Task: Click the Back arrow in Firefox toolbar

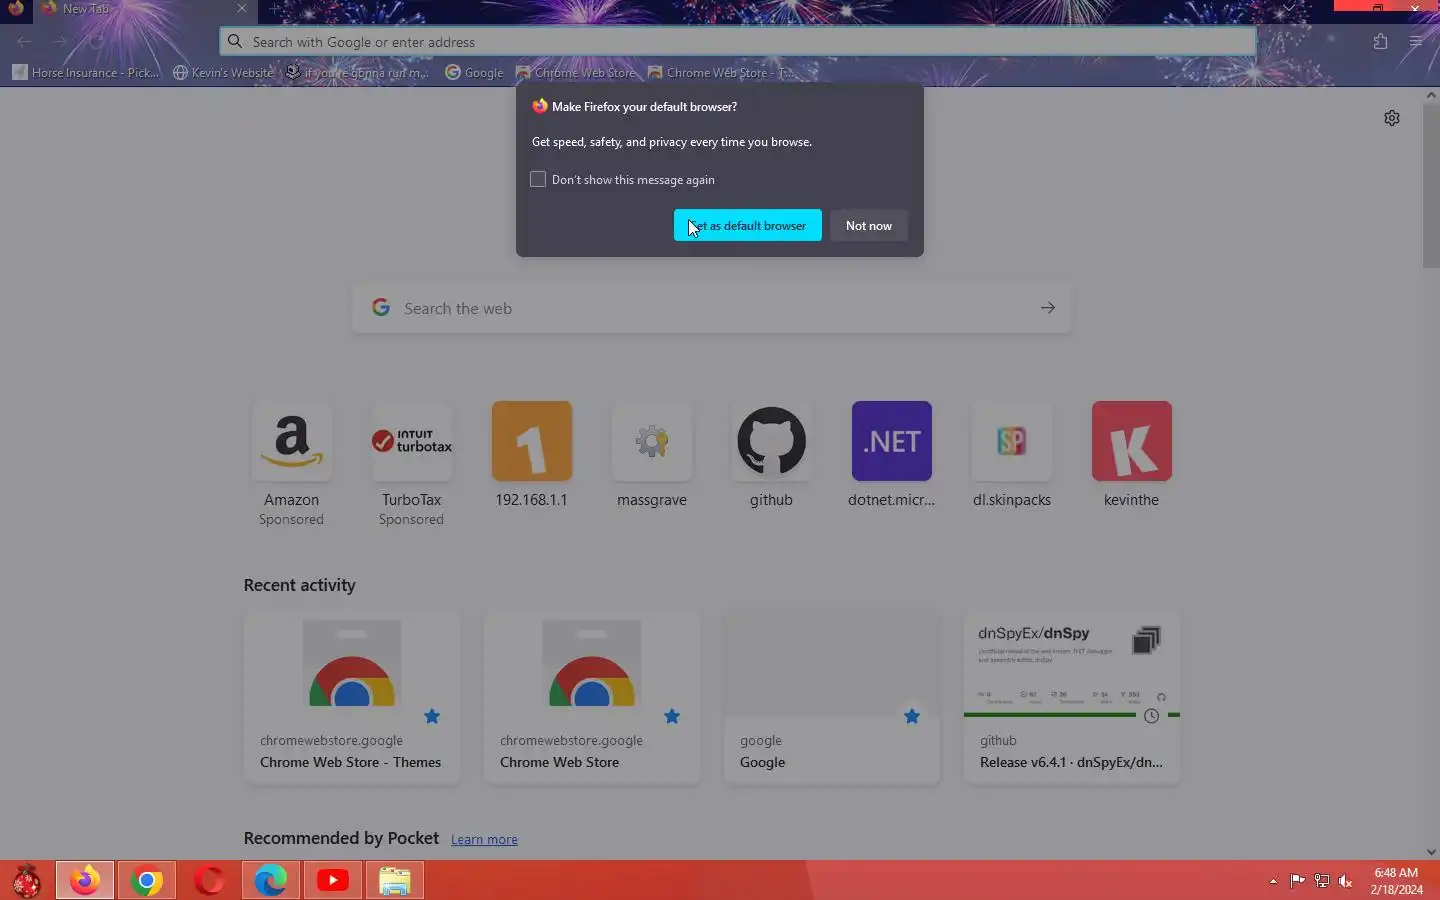Action: point(24,42)
